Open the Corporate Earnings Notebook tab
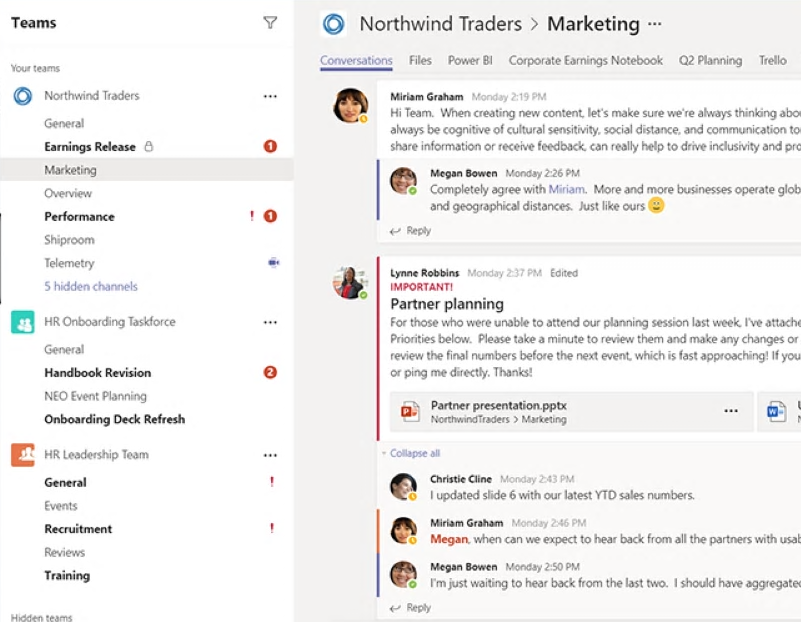This screenshot has width=801, height=622. click(585, 60)
